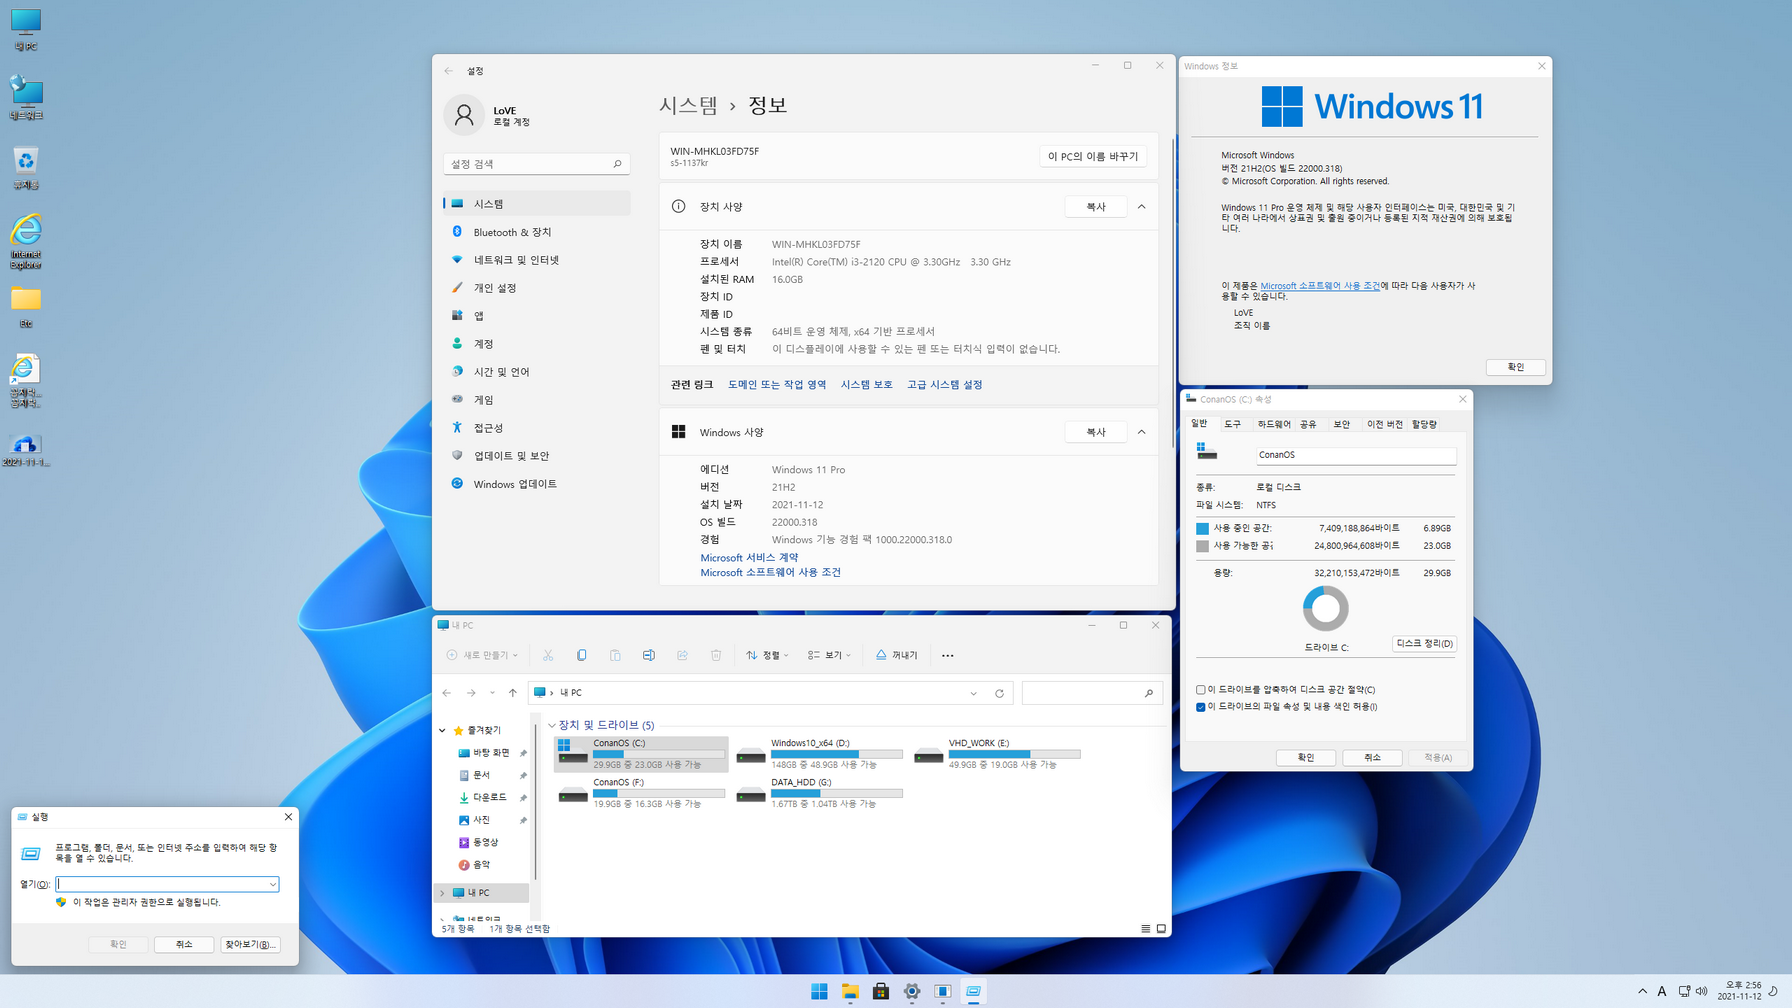1792x1008 pixels.
Task: Open File Explorer from the taskbar
Action: click(x=850, y=991)
